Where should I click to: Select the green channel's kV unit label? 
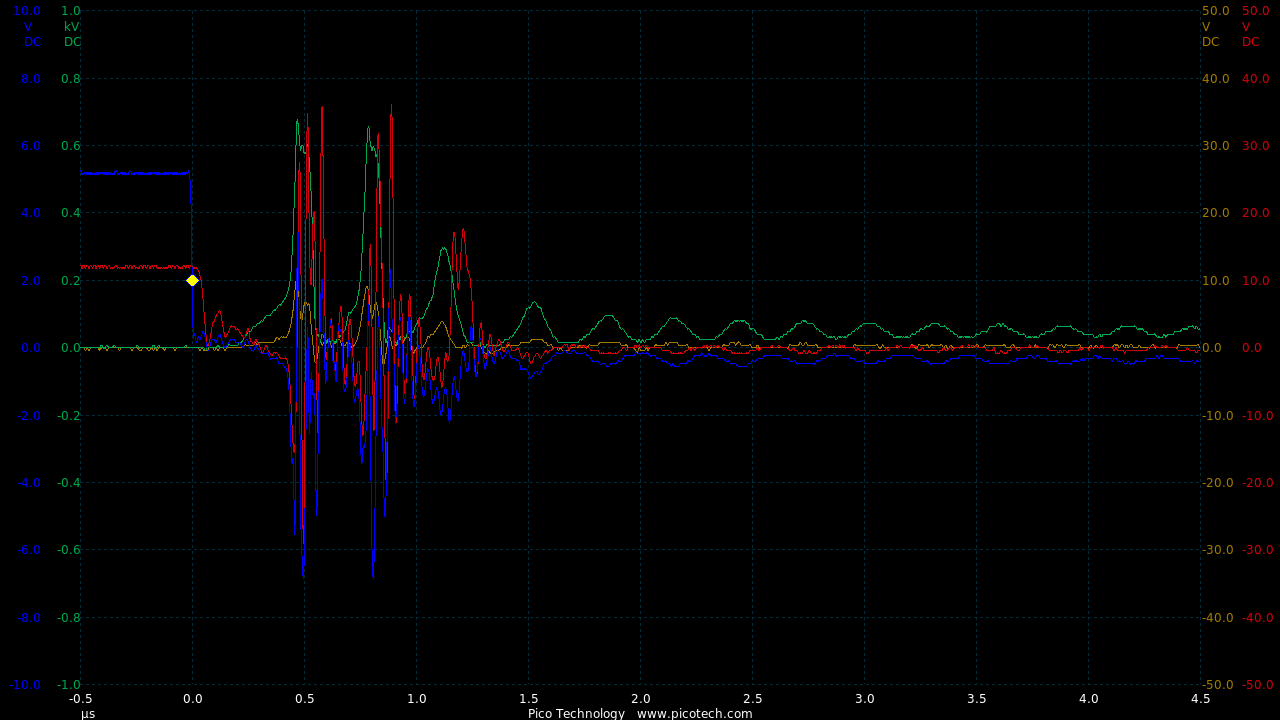[72, 27]
